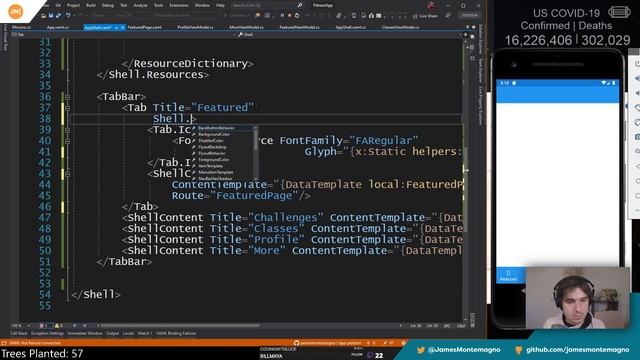Open the Build menu
640x360 pixels.
(x=91, y=5)
